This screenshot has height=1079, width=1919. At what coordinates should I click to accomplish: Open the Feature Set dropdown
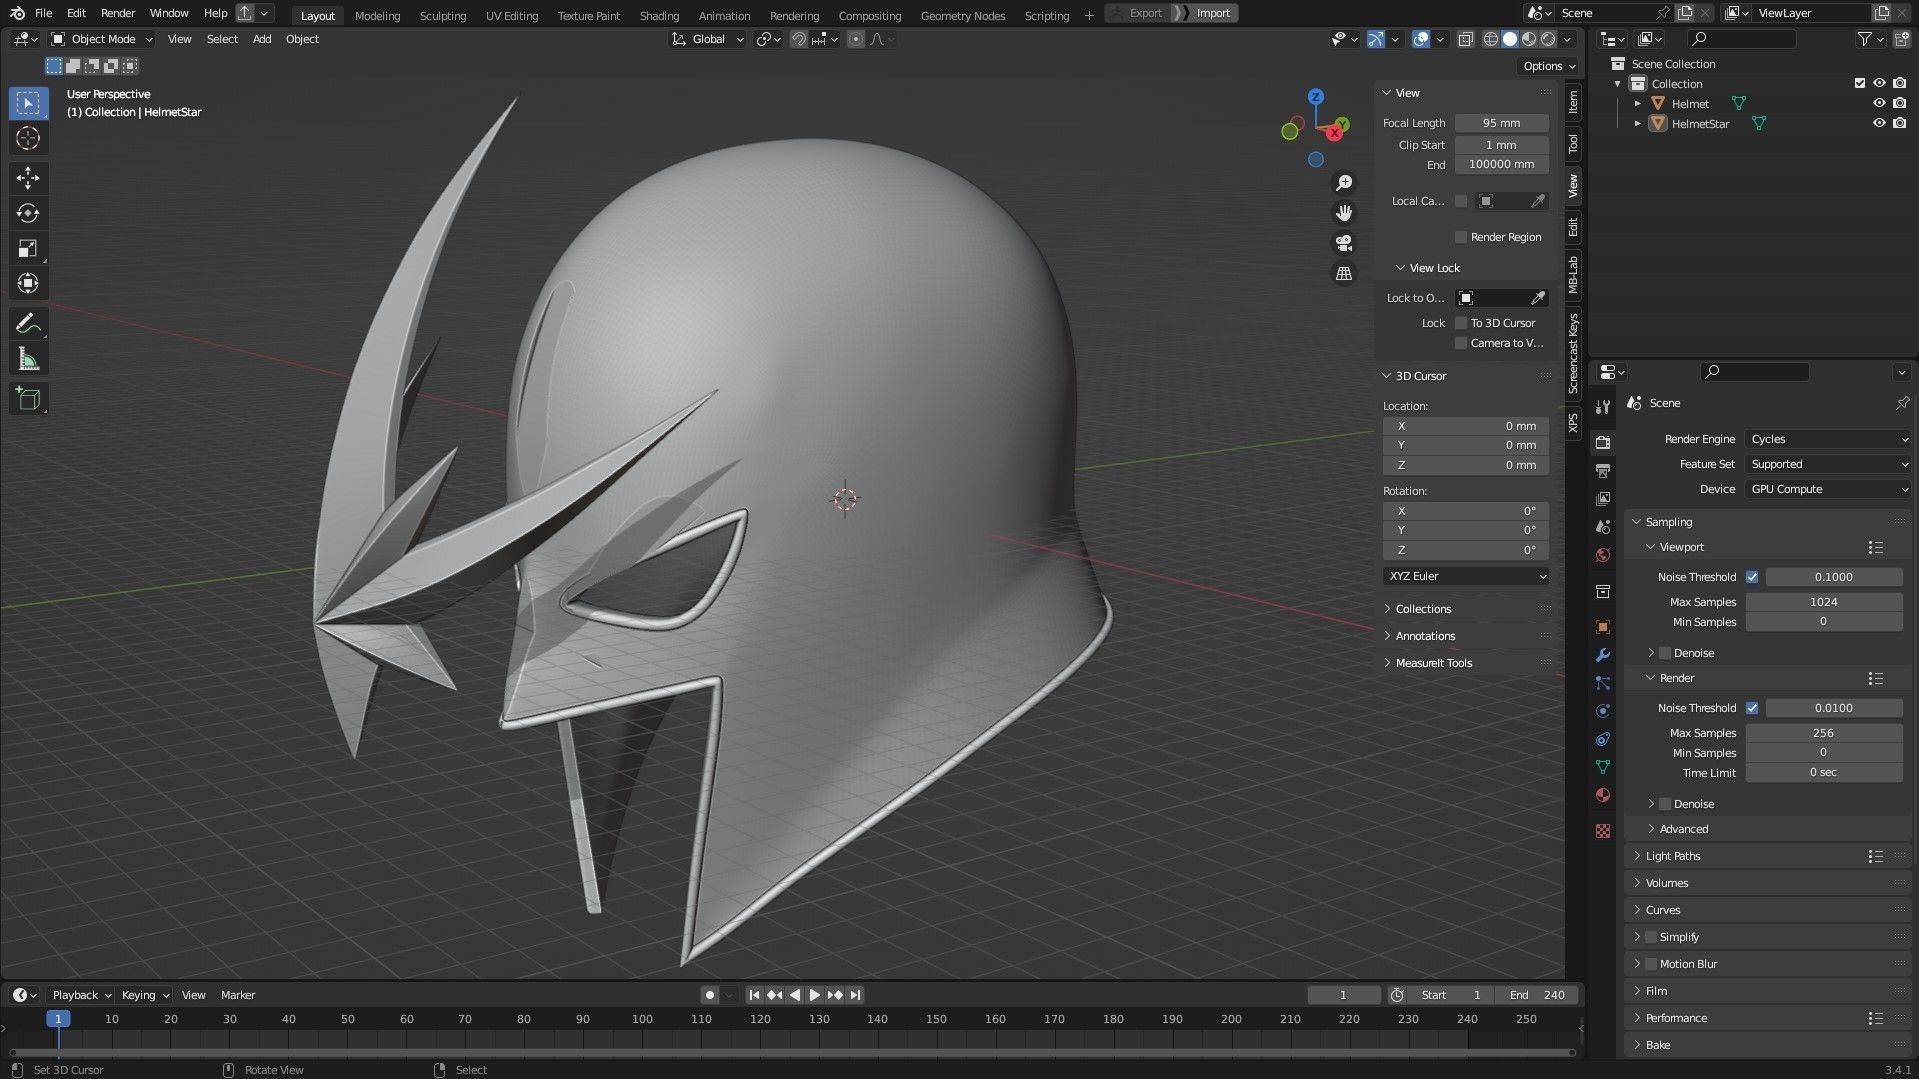pos(1827,464)
